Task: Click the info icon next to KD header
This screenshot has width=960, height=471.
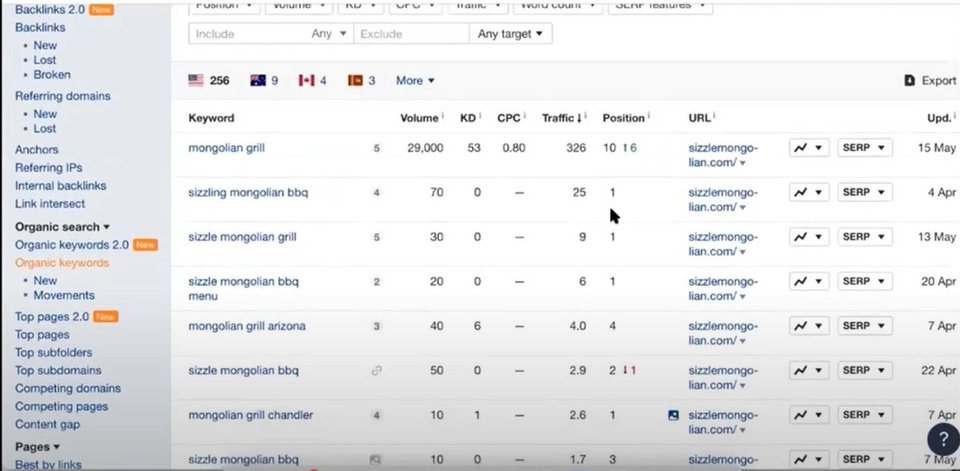Action: [x=480, y=115]
